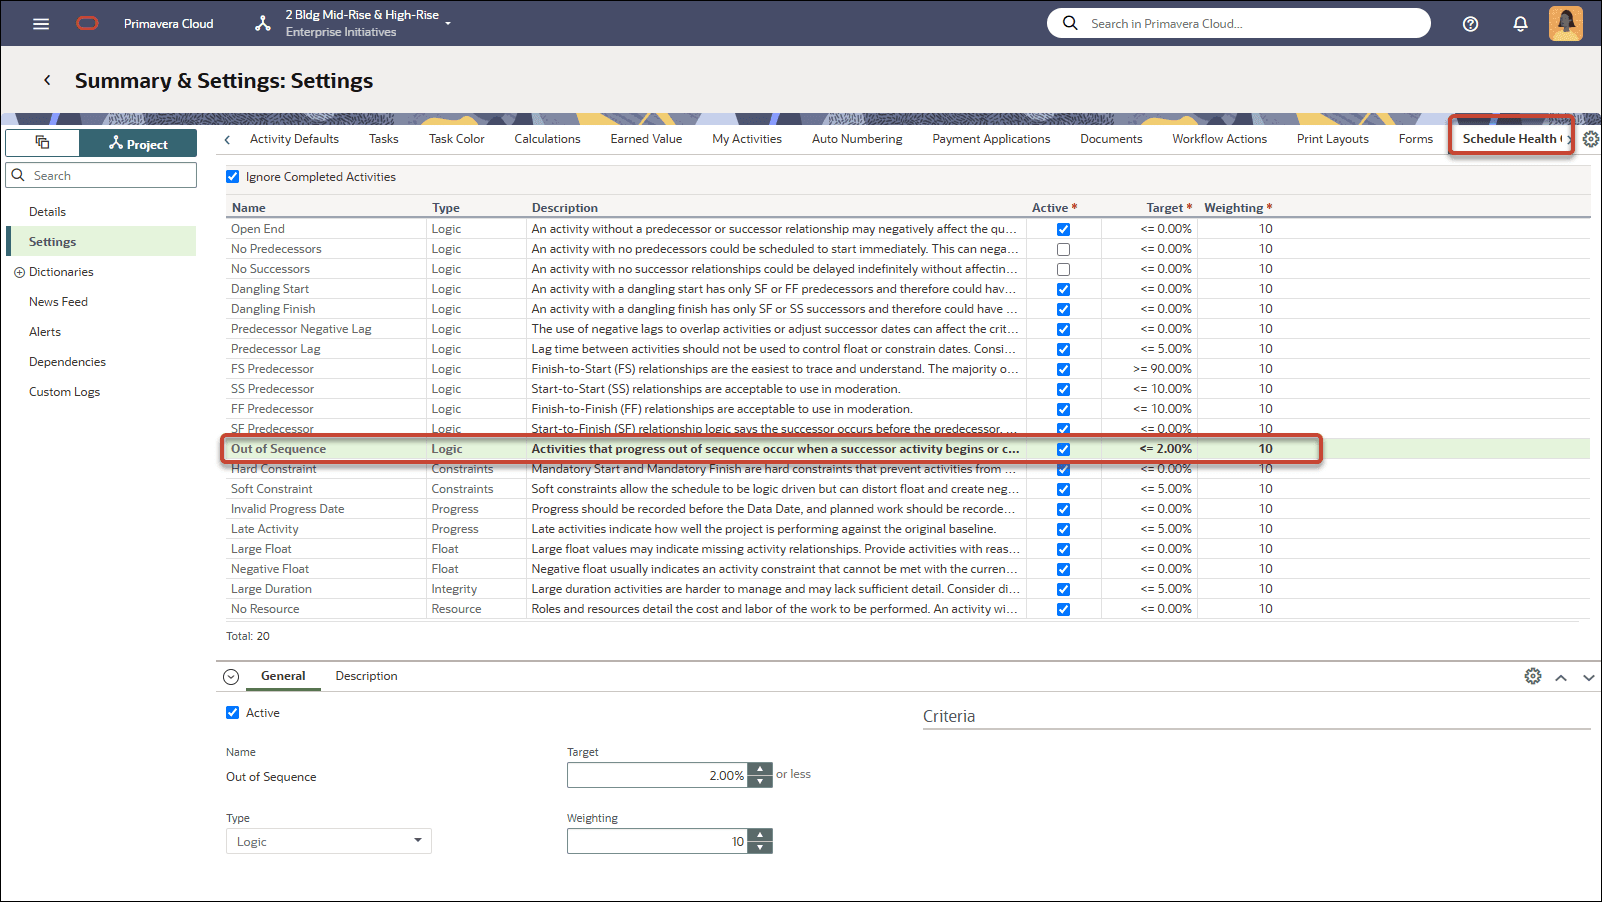Open the detail panel gear icon
This screenshot has width=1602, height=902.
[x=1533, y=676]
